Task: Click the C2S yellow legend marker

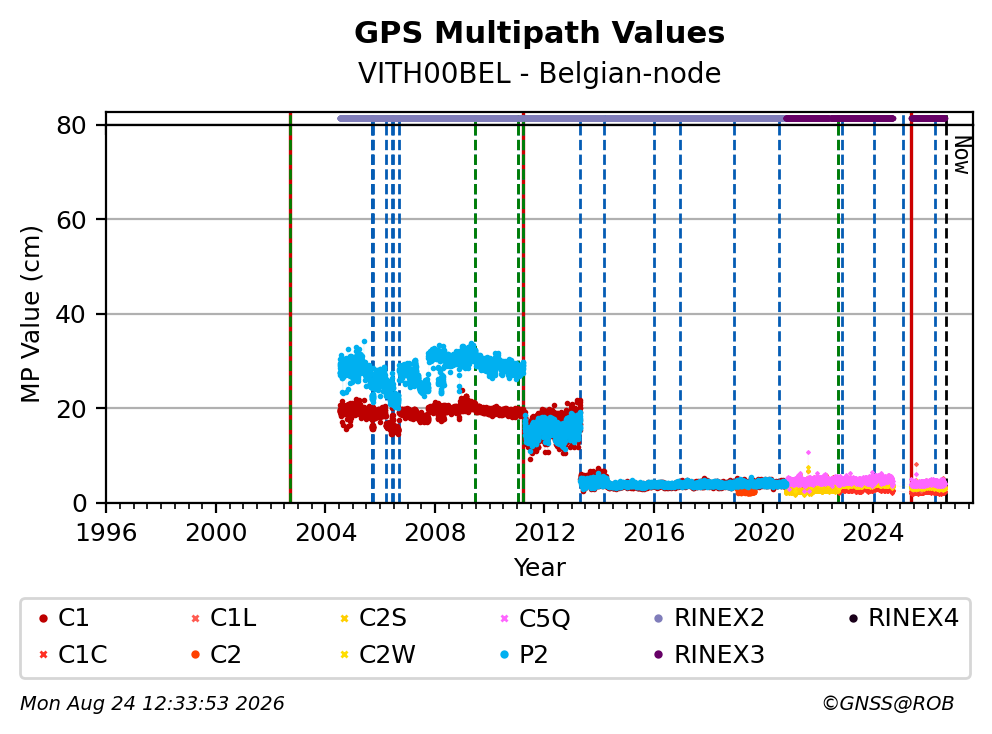Action: click(344, 618)
